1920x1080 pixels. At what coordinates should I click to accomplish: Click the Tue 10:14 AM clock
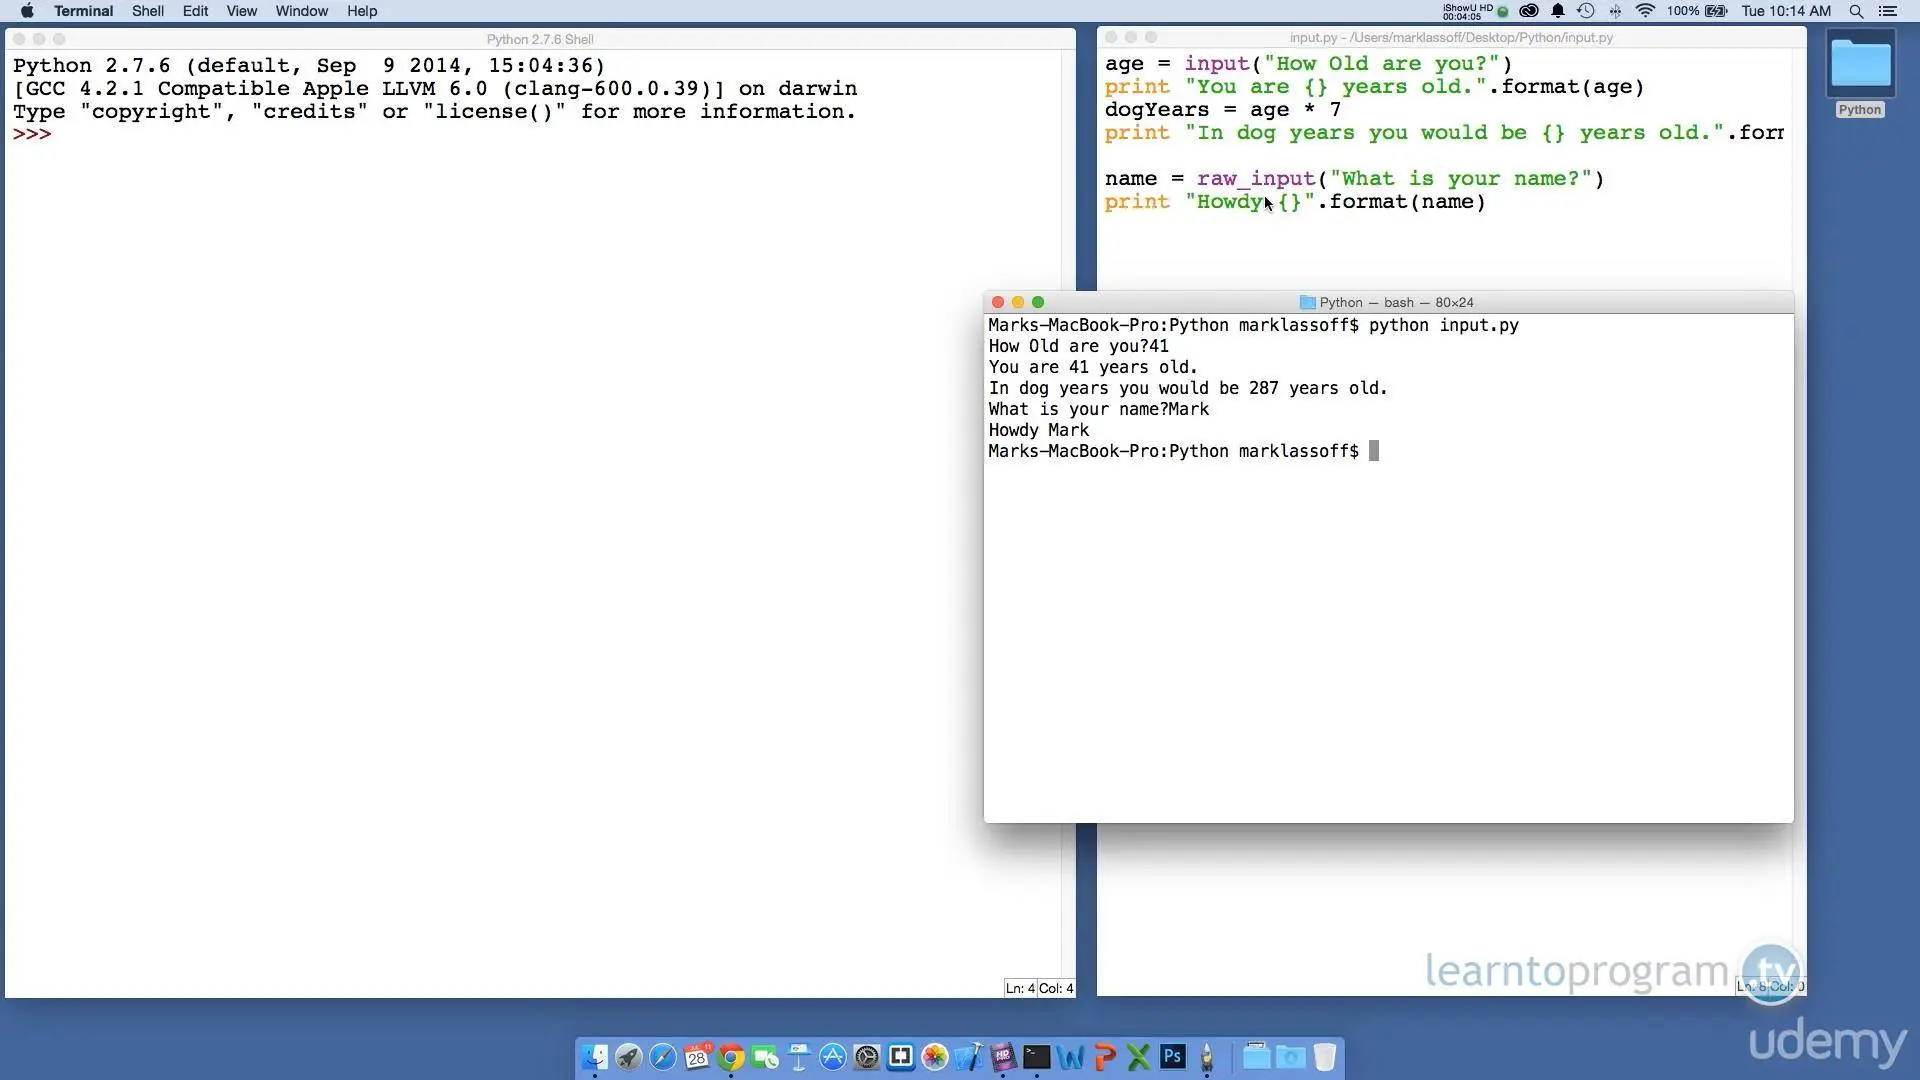pyautogui.click(x=1786, y=11)
